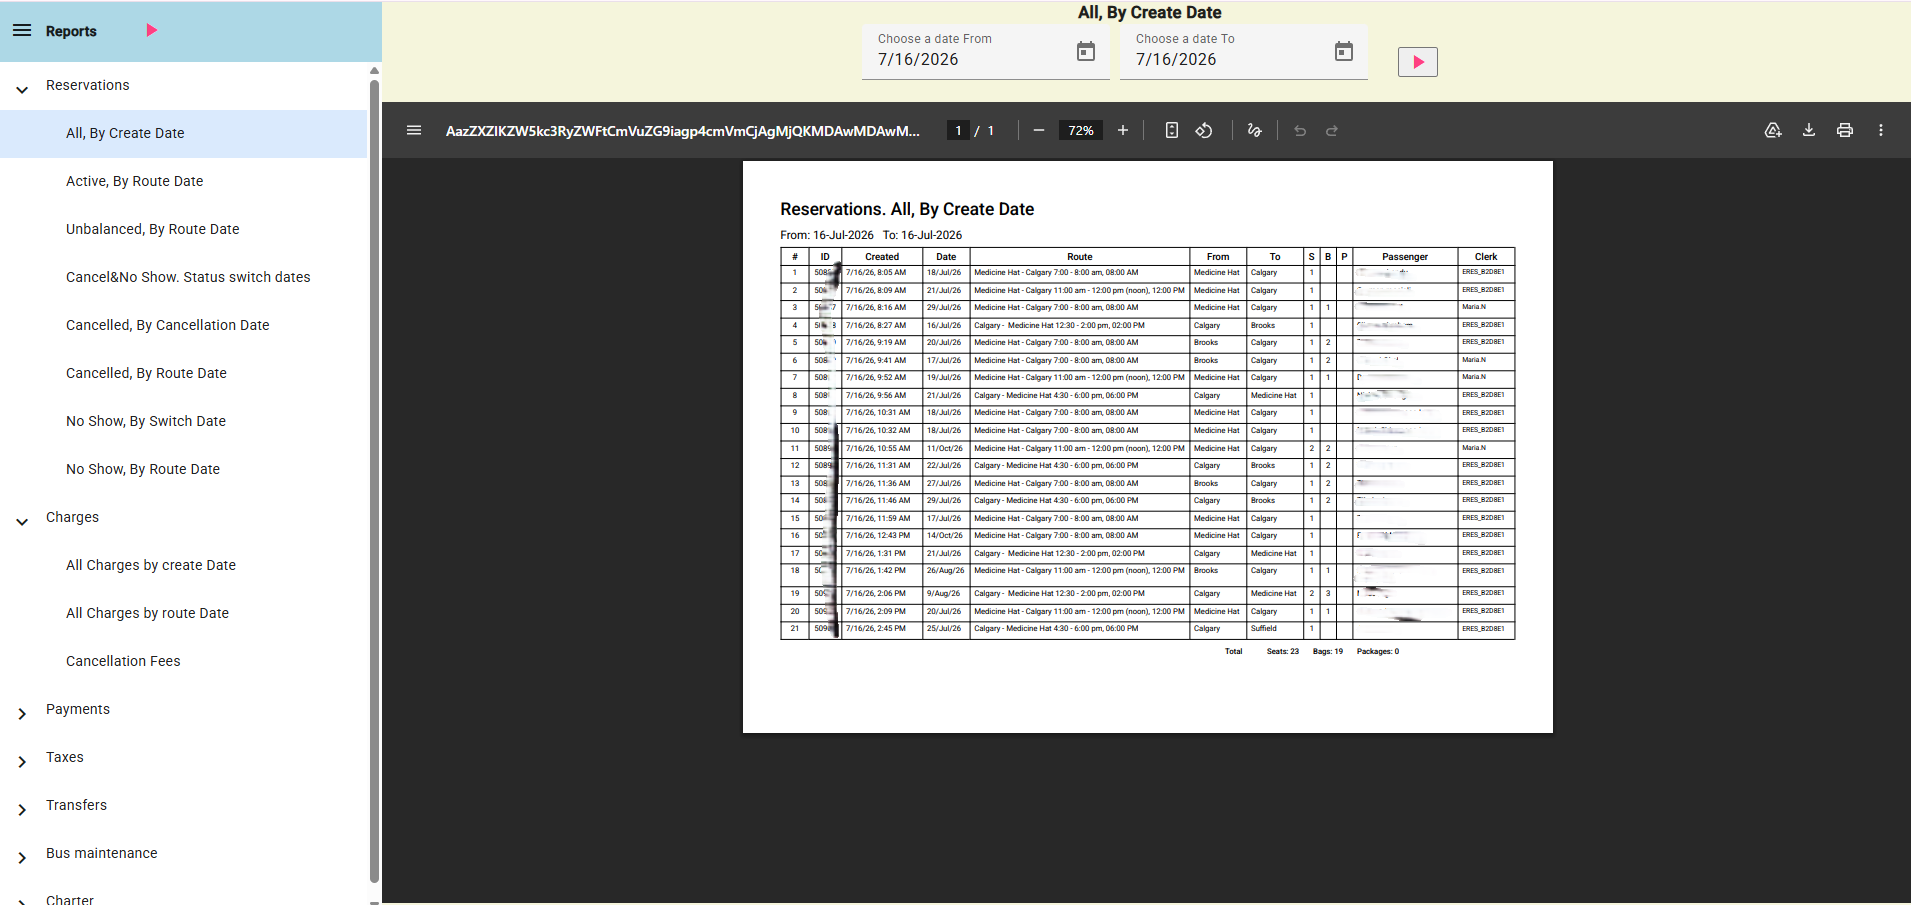Click the 72% zoom level field
The image size is (1911, 905).
[x=1081, y=130]
